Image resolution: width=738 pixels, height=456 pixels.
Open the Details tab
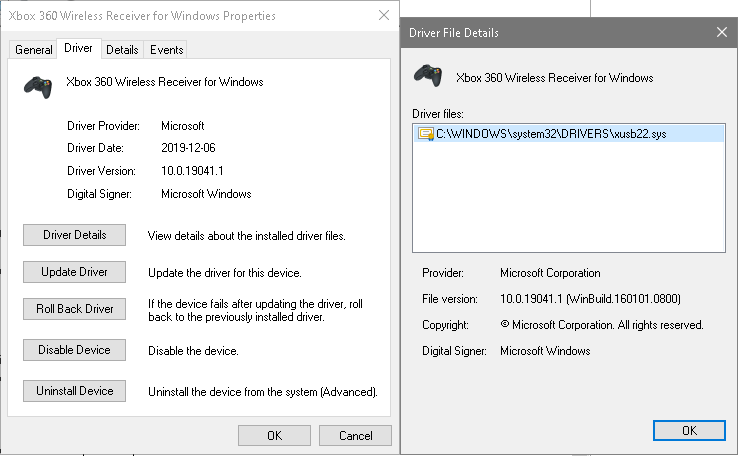pos(122,49)
